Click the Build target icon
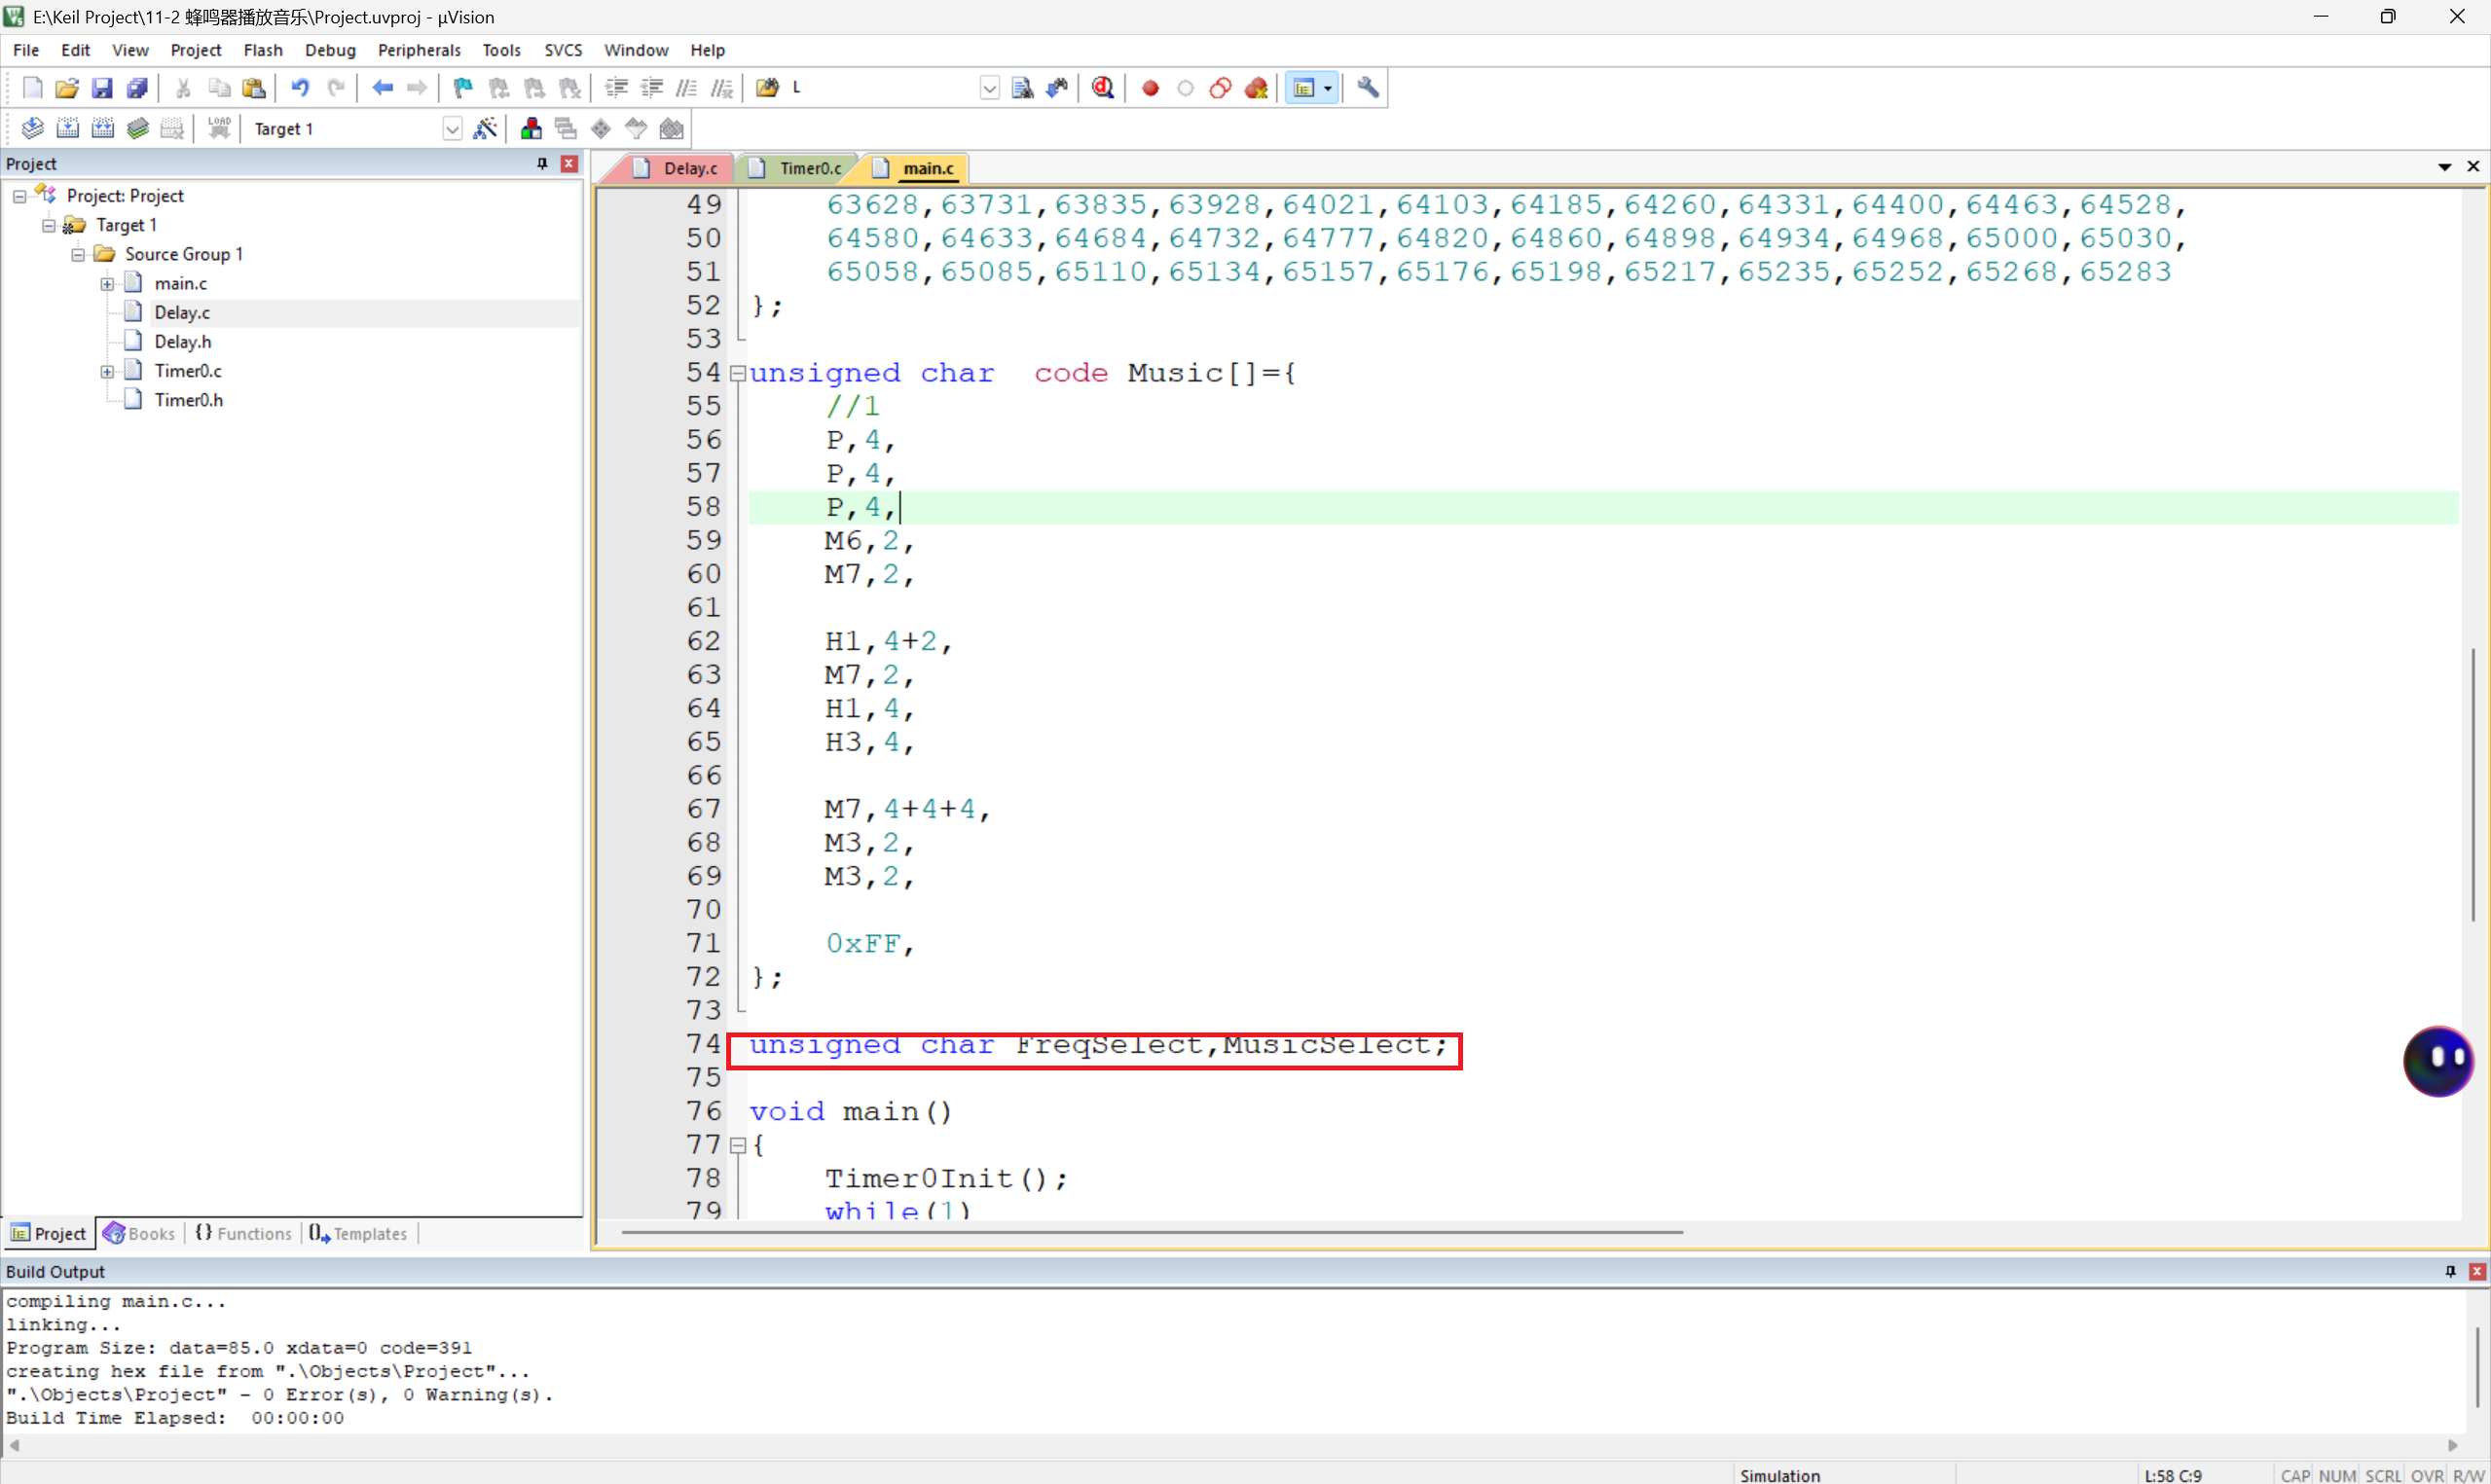Screen dimensions: 2491x1484 click(x=67, y=128)
